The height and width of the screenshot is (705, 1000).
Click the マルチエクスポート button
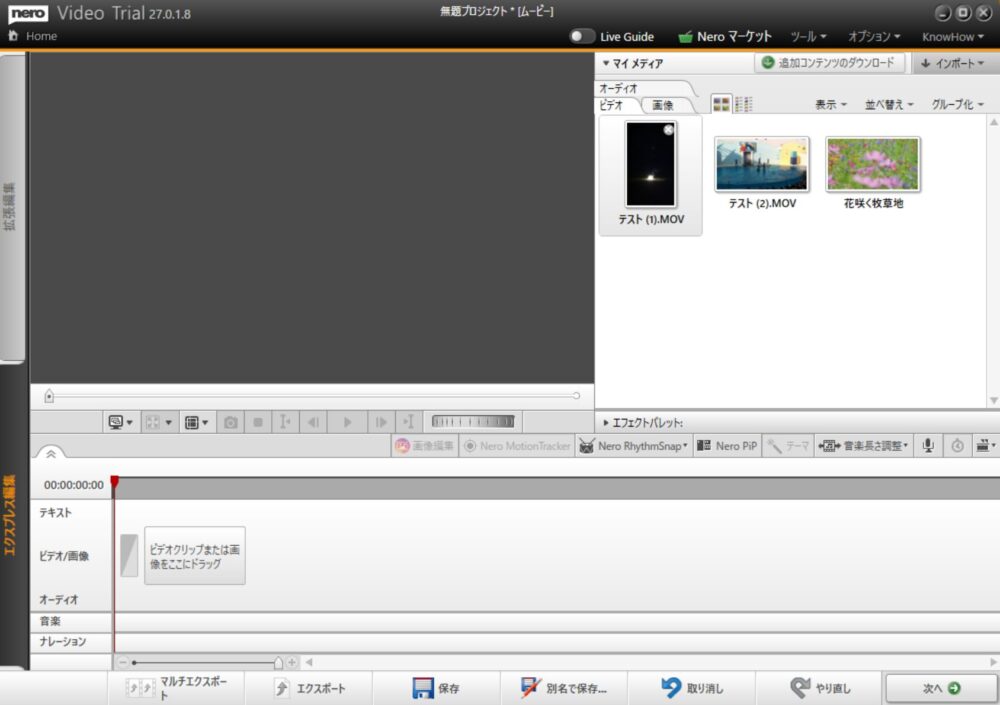coord(177,688)
